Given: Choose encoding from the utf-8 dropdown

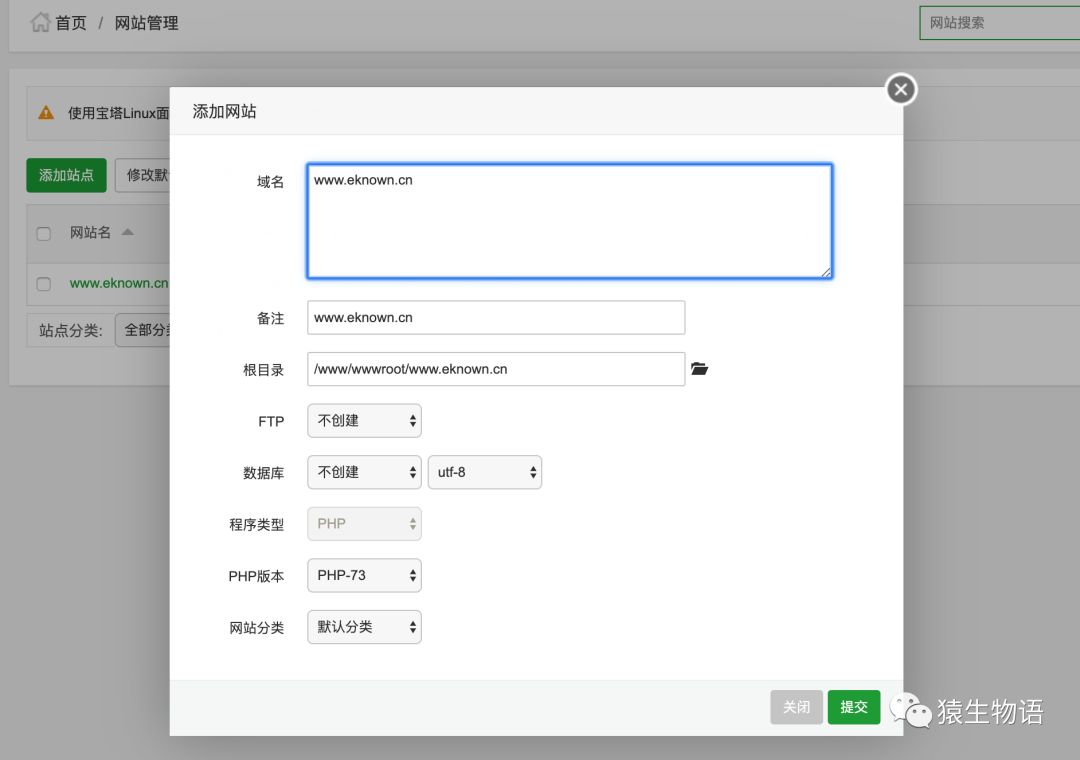Looking at the screenshot, I should 485,472.
